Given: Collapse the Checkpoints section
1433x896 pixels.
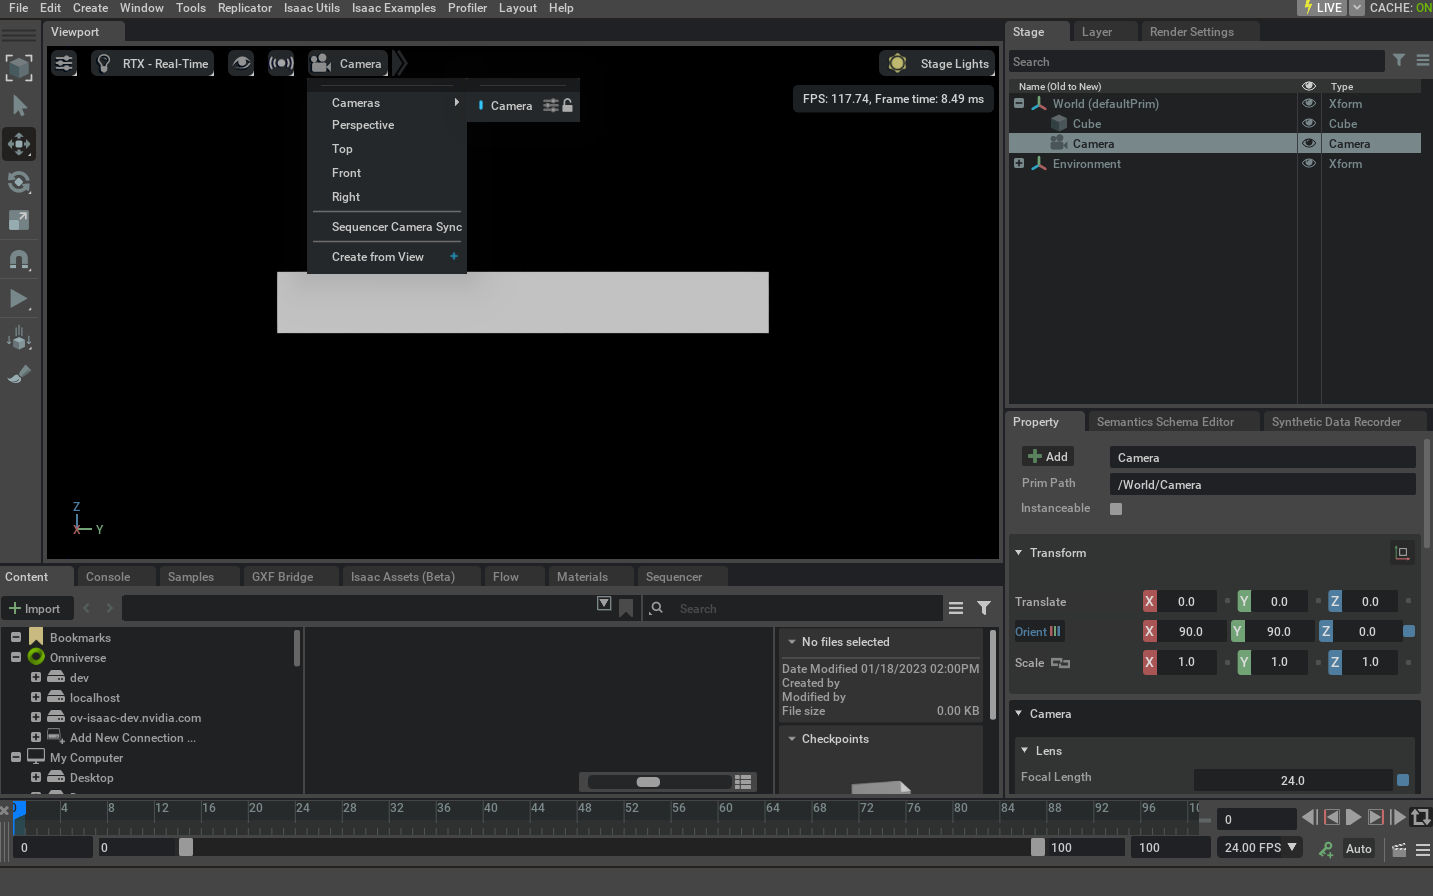Looking at the screenshot, I should (792, 739).
